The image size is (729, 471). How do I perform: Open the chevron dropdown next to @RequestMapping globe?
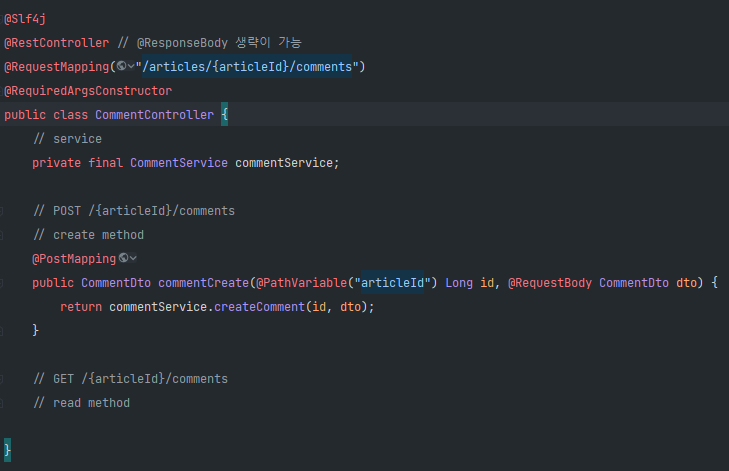point(131,66)
